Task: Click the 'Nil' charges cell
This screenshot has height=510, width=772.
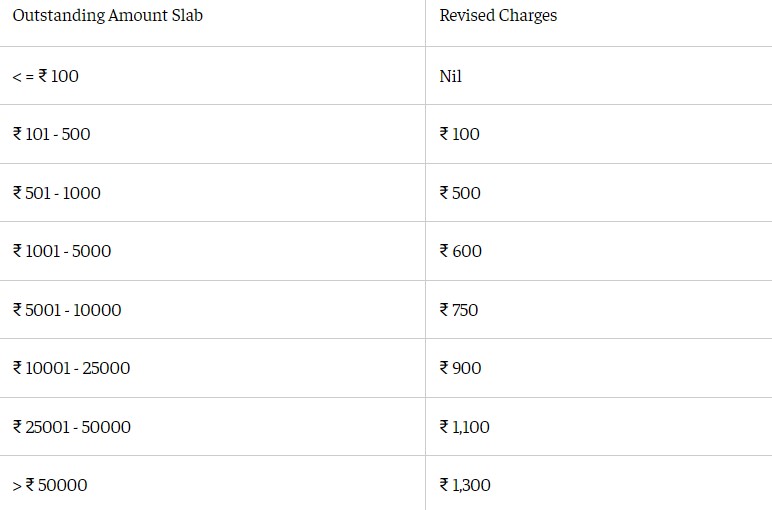Action: coord(451,76)
